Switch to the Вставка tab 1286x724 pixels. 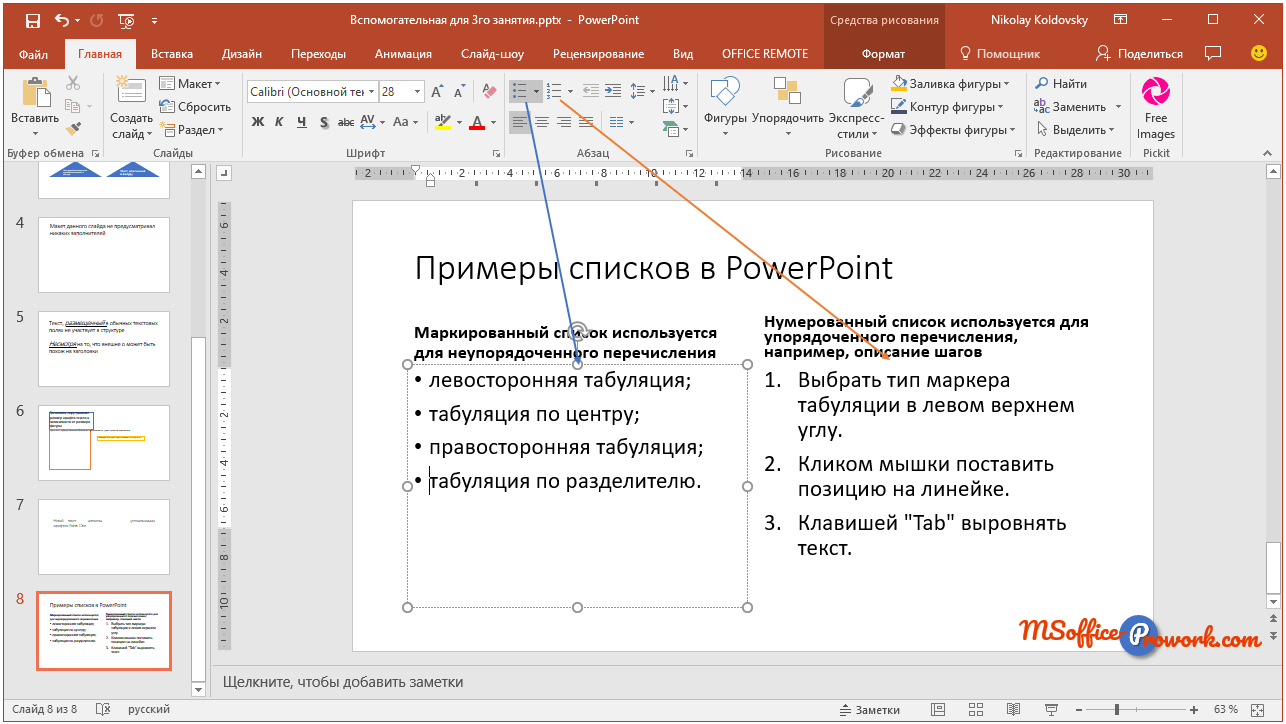point(172,54)
